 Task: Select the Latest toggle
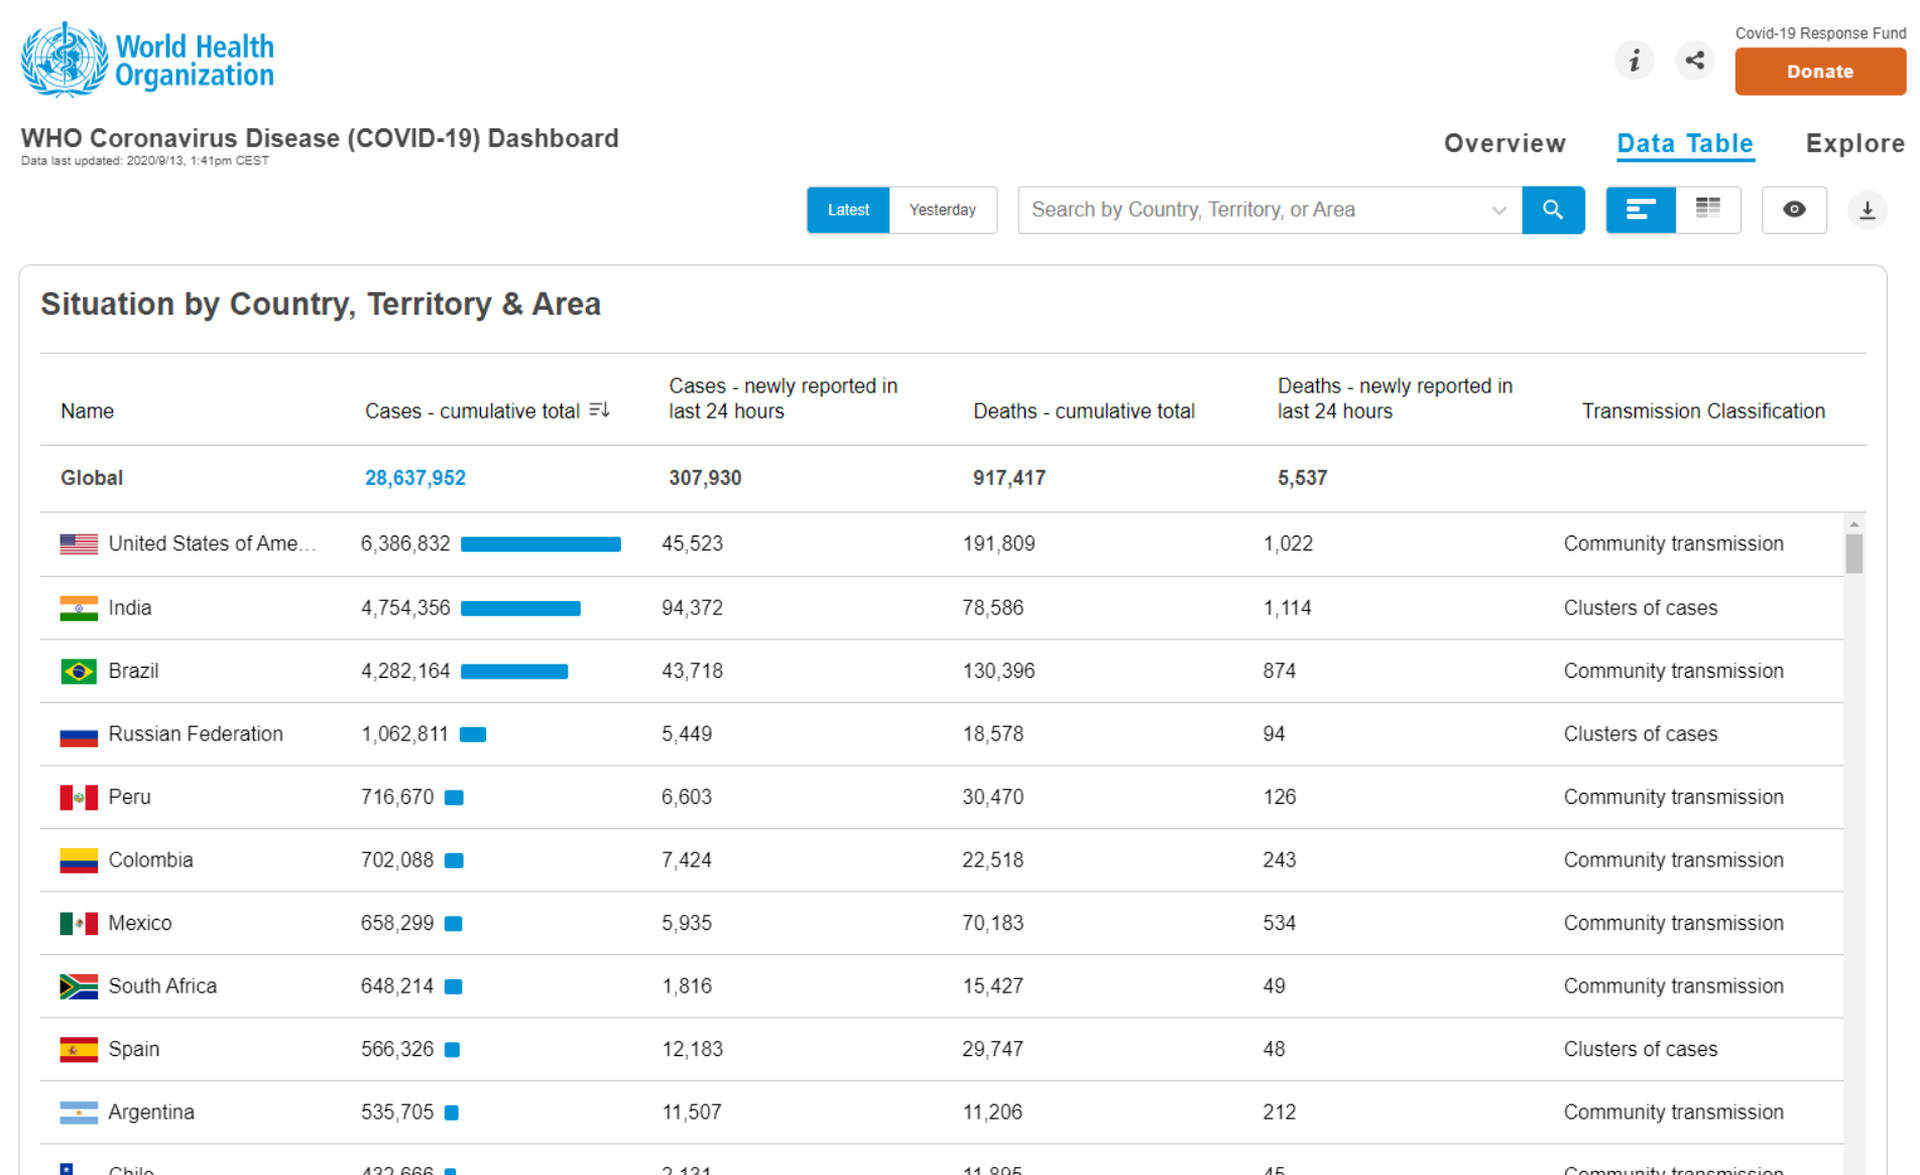point(848,210)
